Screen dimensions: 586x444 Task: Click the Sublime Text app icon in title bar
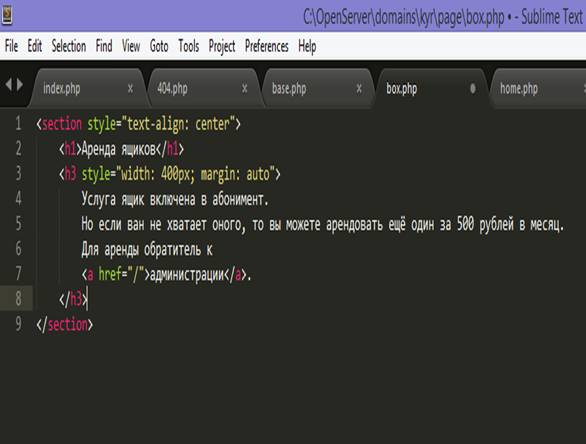point(6,15)
